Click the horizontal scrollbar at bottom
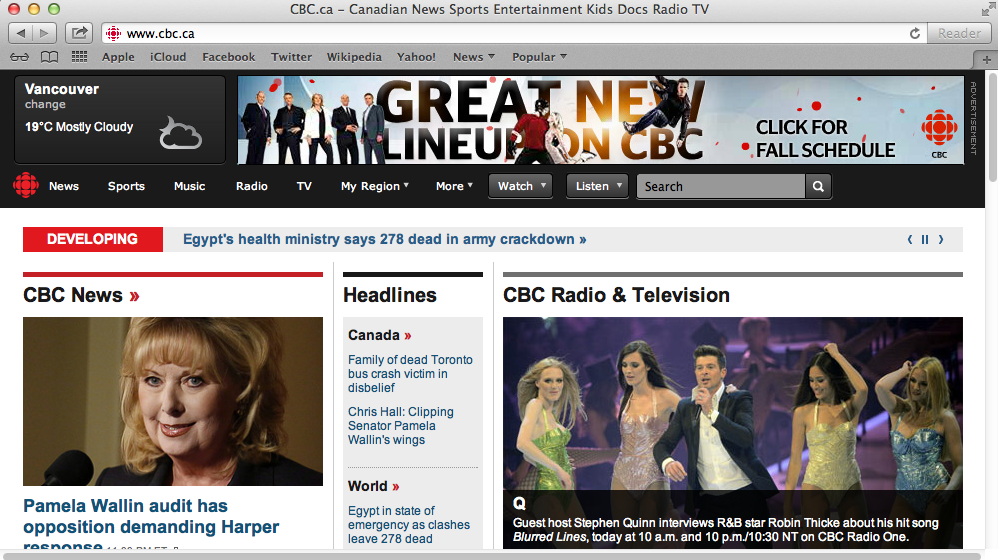Screen dimensions: 998x560 coord(493,556)
